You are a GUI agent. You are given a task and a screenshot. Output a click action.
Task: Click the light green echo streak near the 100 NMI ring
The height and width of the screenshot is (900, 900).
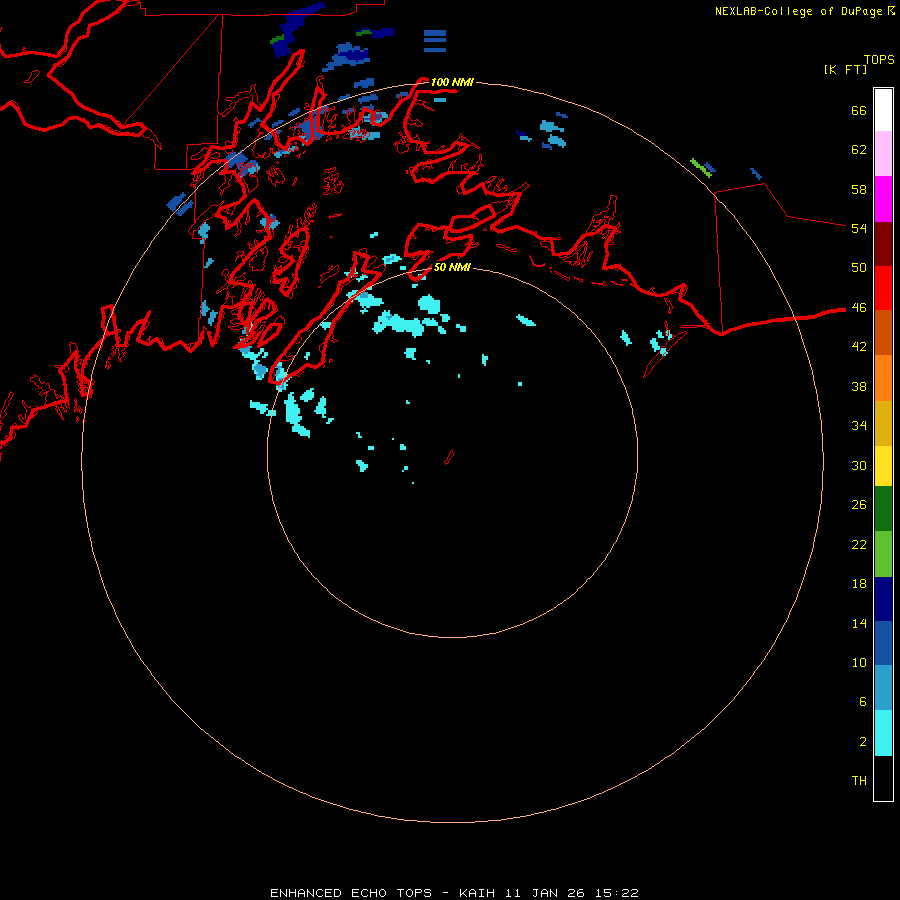pos(700,168)
